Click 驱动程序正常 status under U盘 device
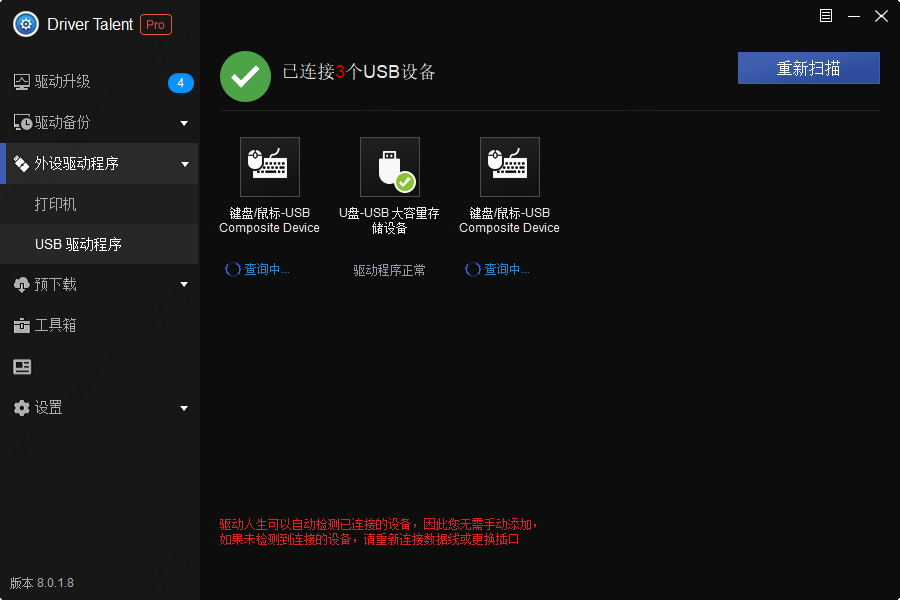Image resolution: width=900 pixels, height=600 pixels. (x=389, y=270)
